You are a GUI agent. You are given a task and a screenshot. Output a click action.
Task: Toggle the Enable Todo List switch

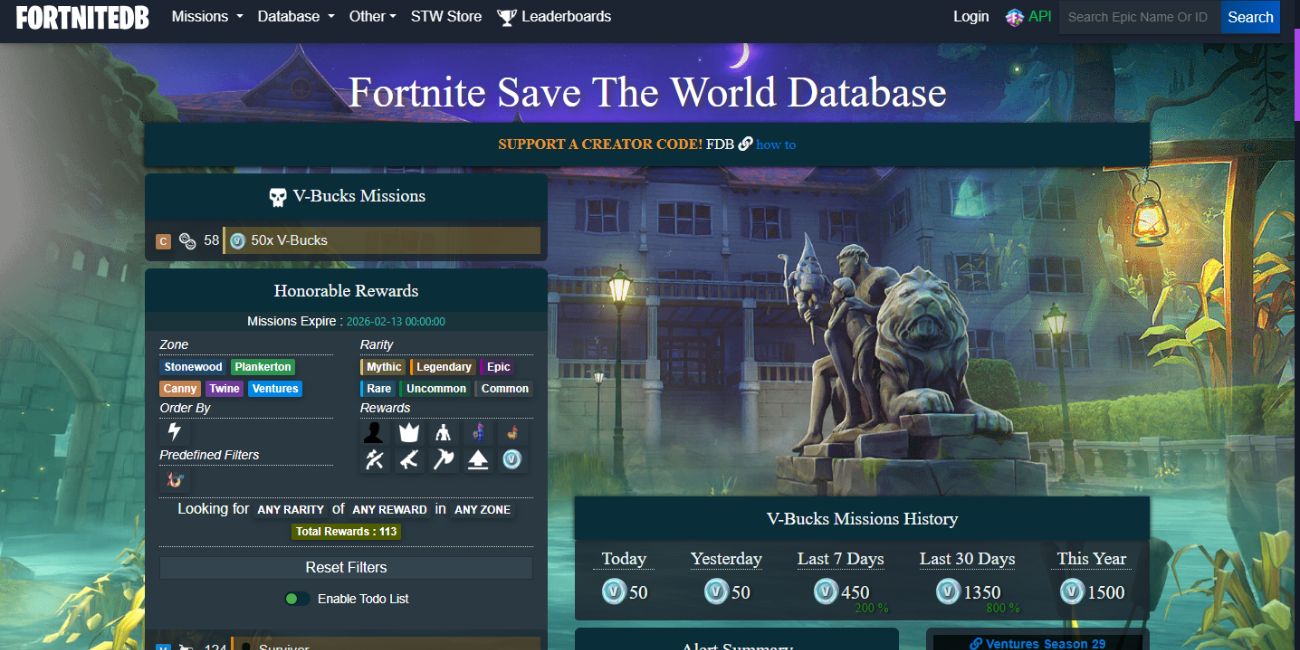tap(295, 597)
